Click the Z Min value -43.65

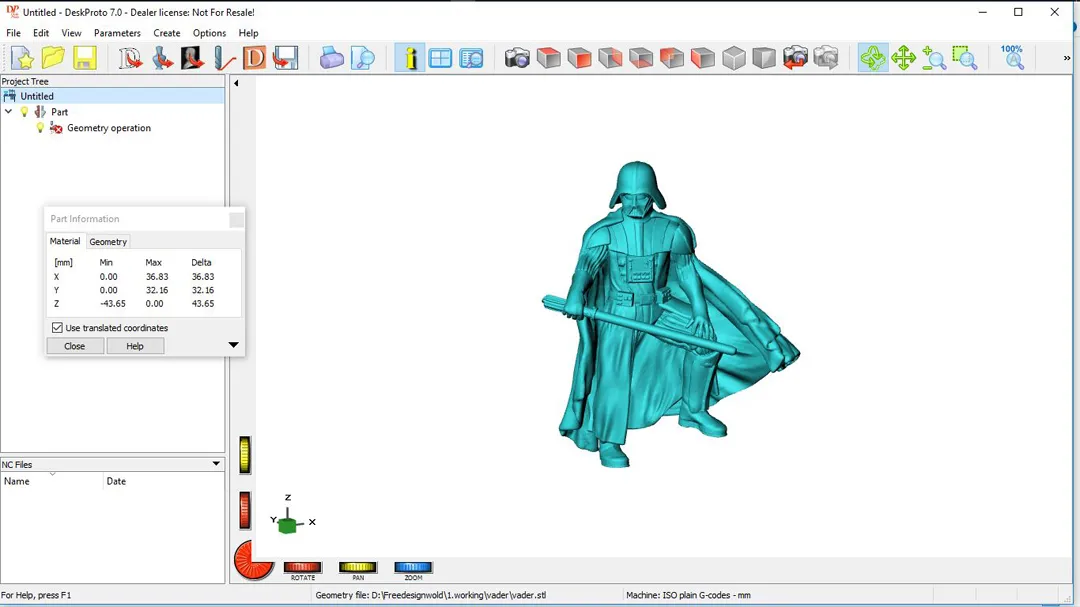click(113, 303)
